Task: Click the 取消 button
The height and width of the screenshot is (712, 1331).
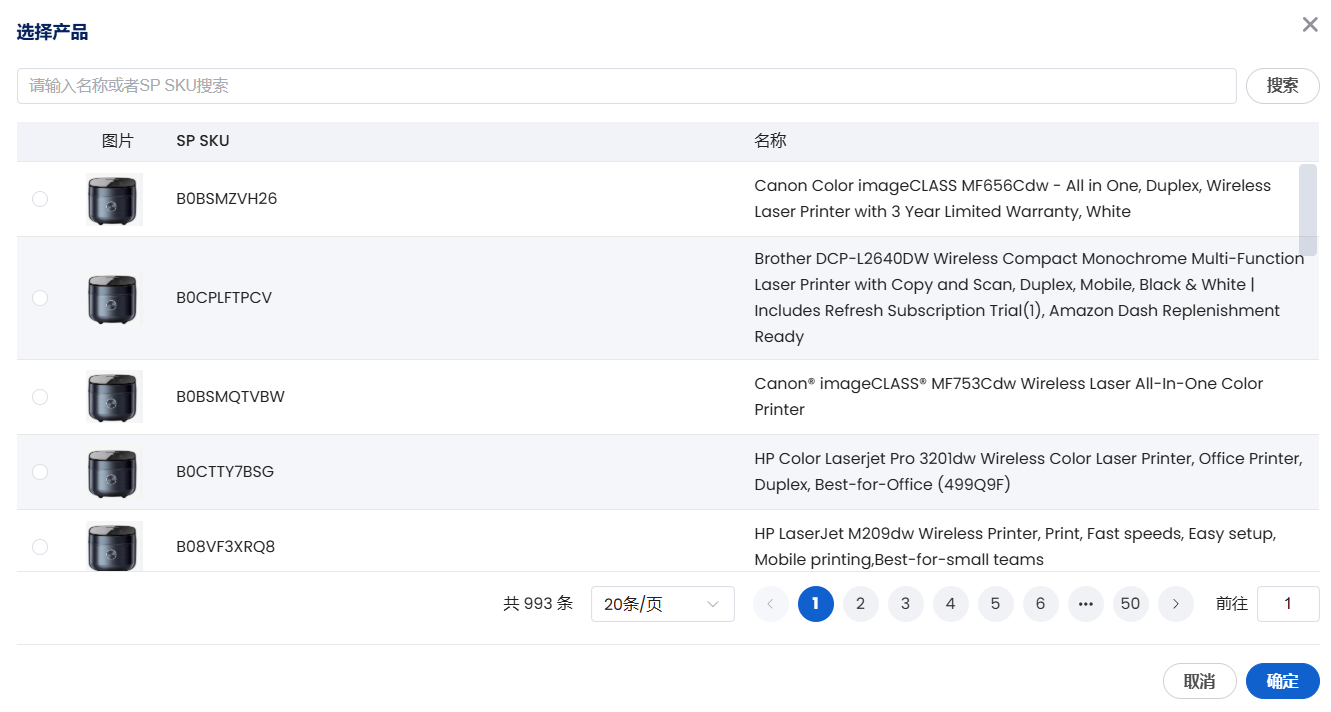Action: (1200, 681)
